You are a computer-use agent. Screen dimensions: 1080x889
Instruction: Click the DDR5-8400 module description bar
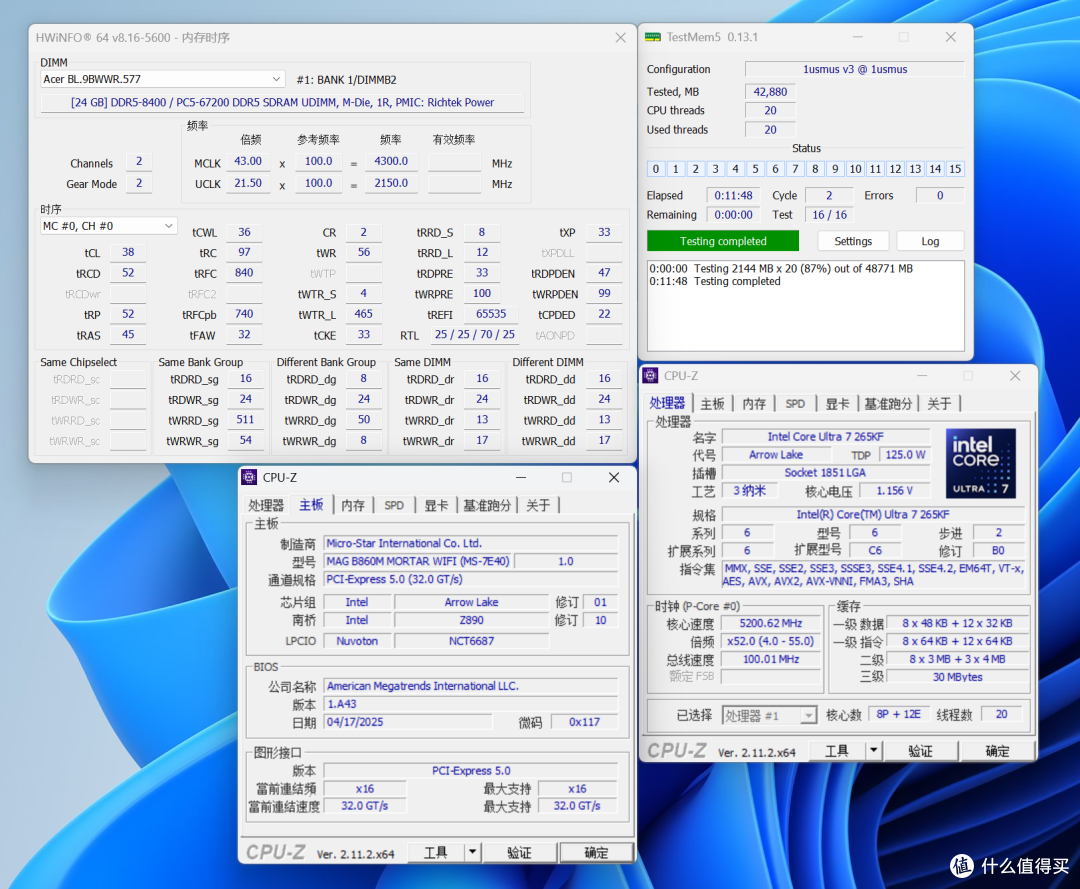[282, 103]
